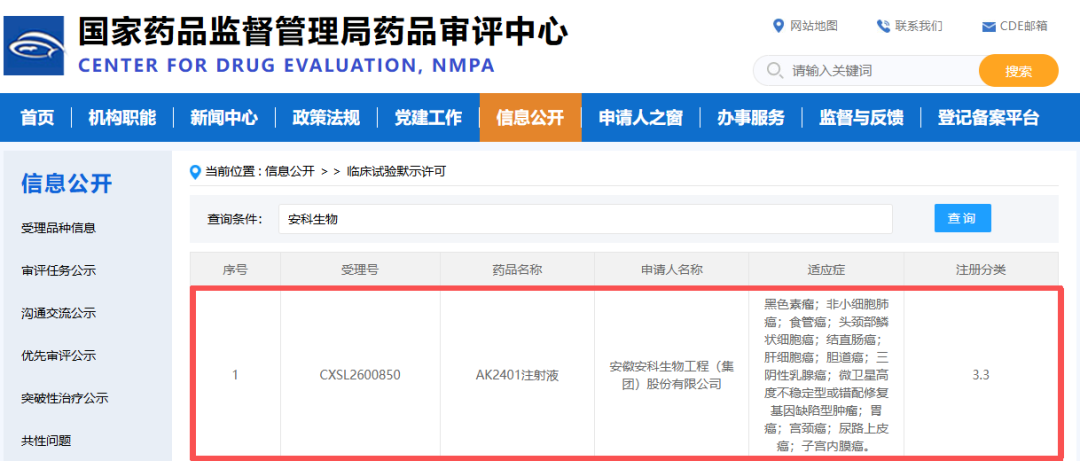This screenshot has height=461, width=1080.
Task: Click the 查询条件 field containing 安科生物
Action: point(585,219)
